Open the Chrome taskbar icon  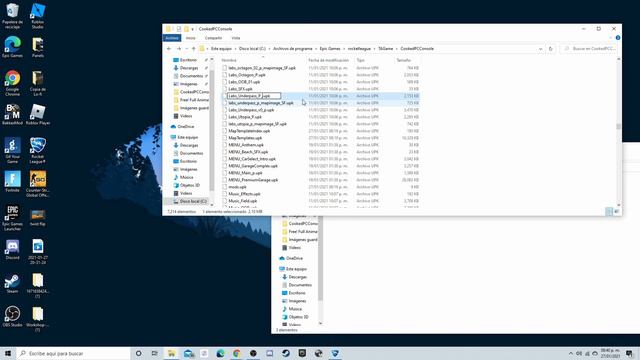[x=237, y=353]
